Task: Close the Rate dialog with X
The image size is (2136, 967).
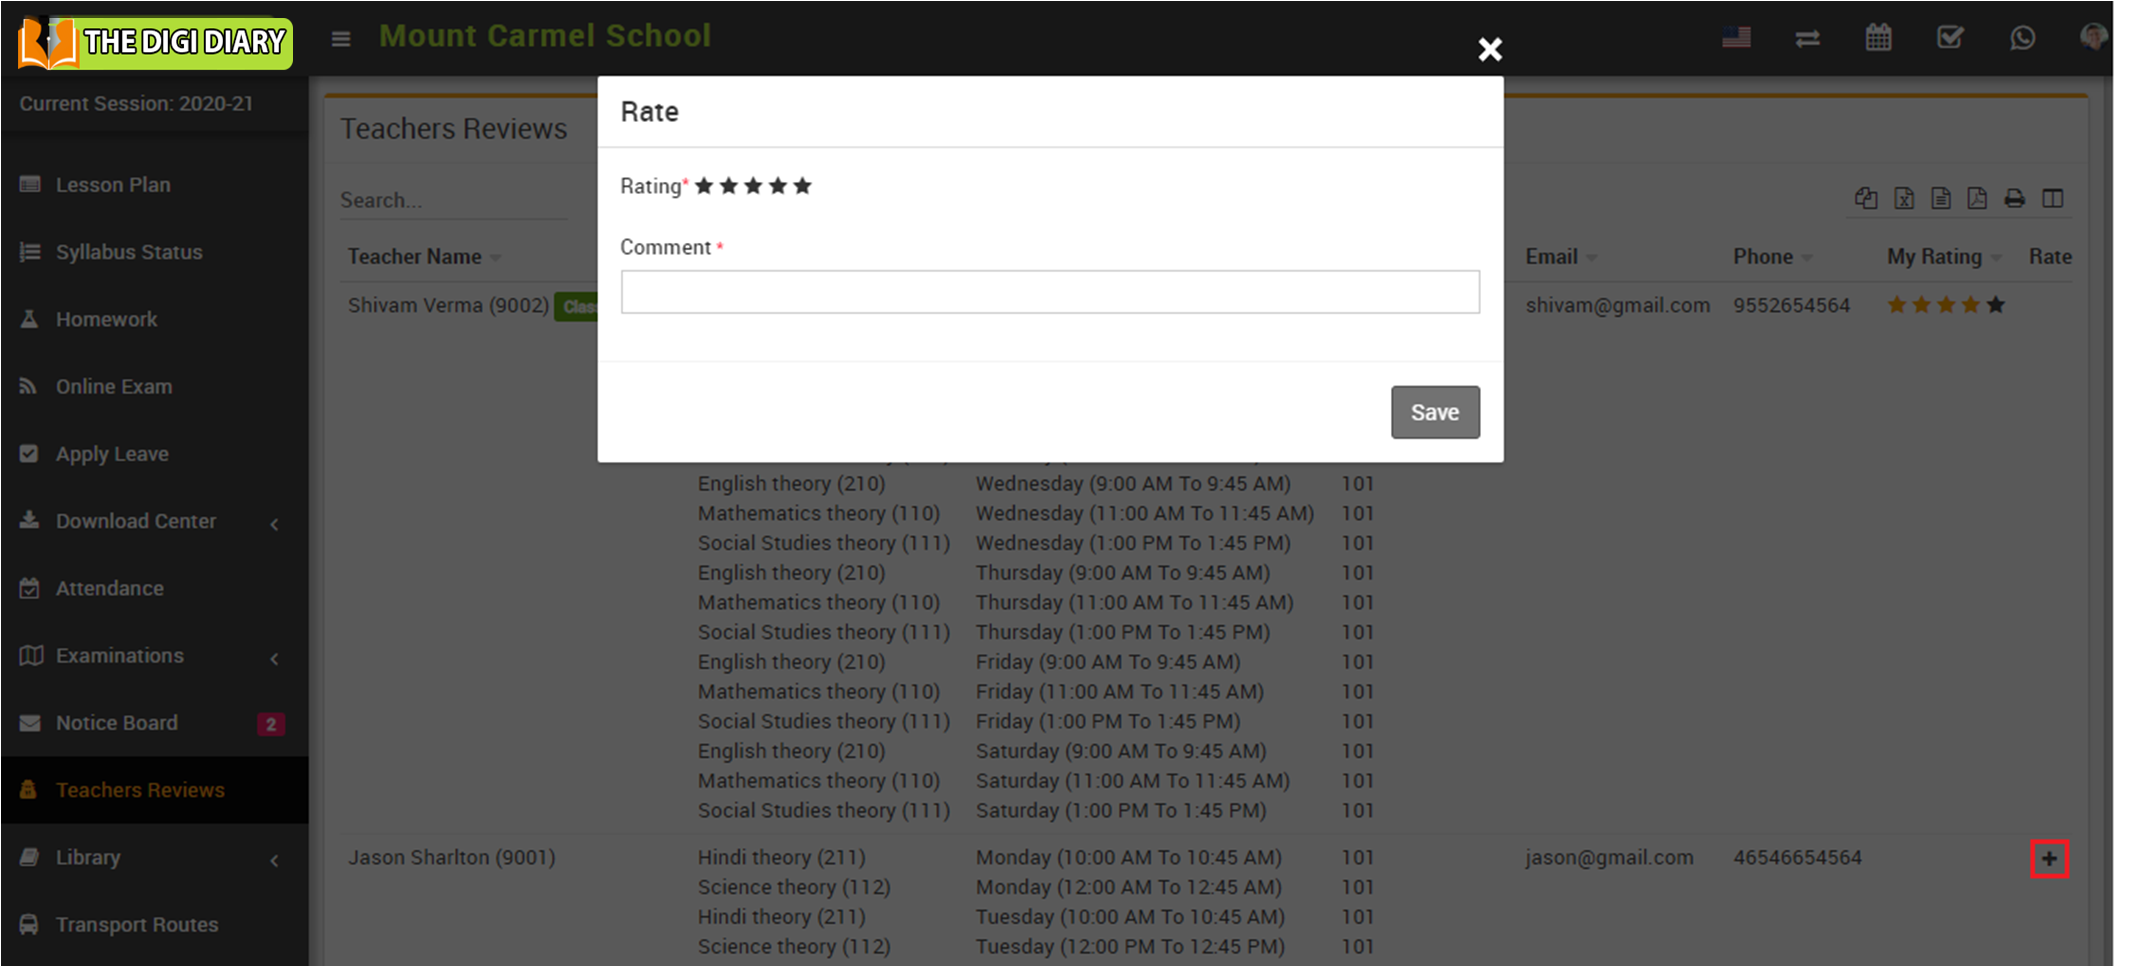Action: tap(1489, 49)
